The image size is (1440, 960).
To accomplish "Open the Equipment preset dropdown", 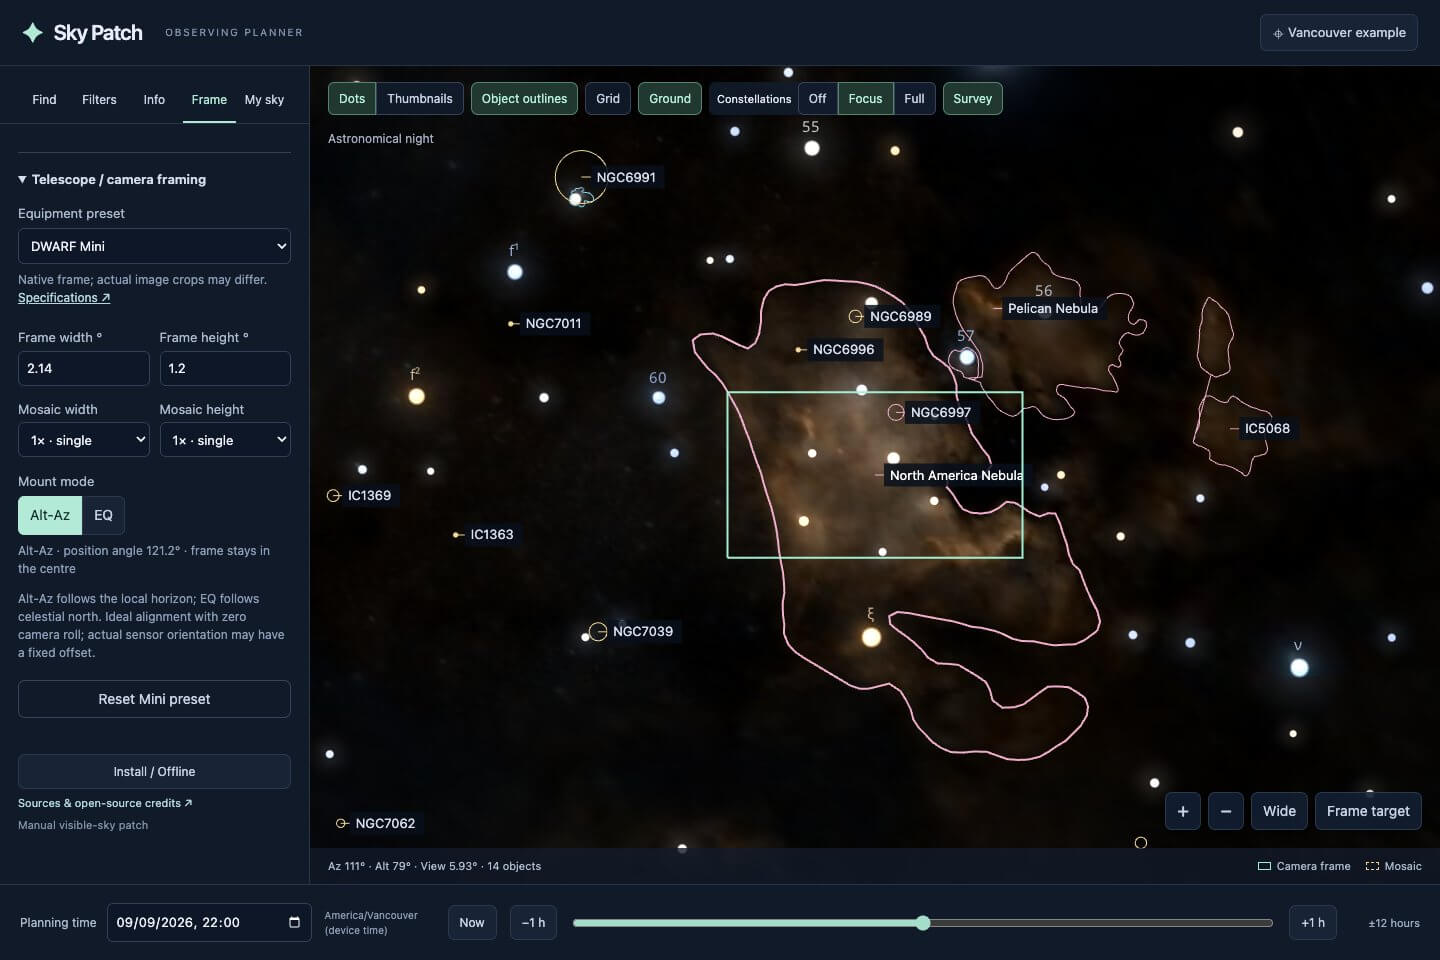I will coord(154,246).
